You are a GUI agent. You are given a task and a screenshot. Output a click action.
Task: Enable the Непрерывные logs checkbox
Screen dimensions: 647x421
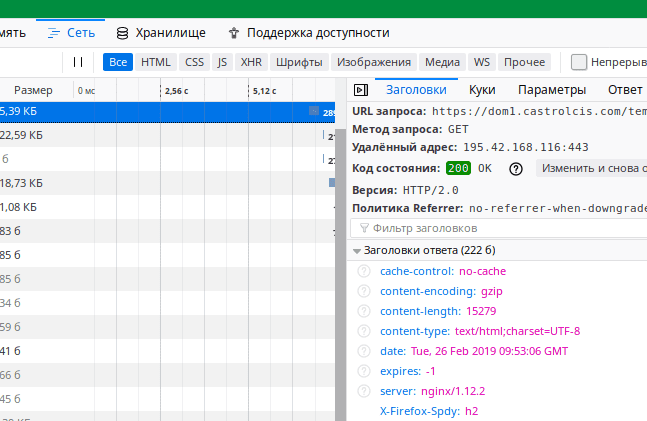click(x=579, y=62)
